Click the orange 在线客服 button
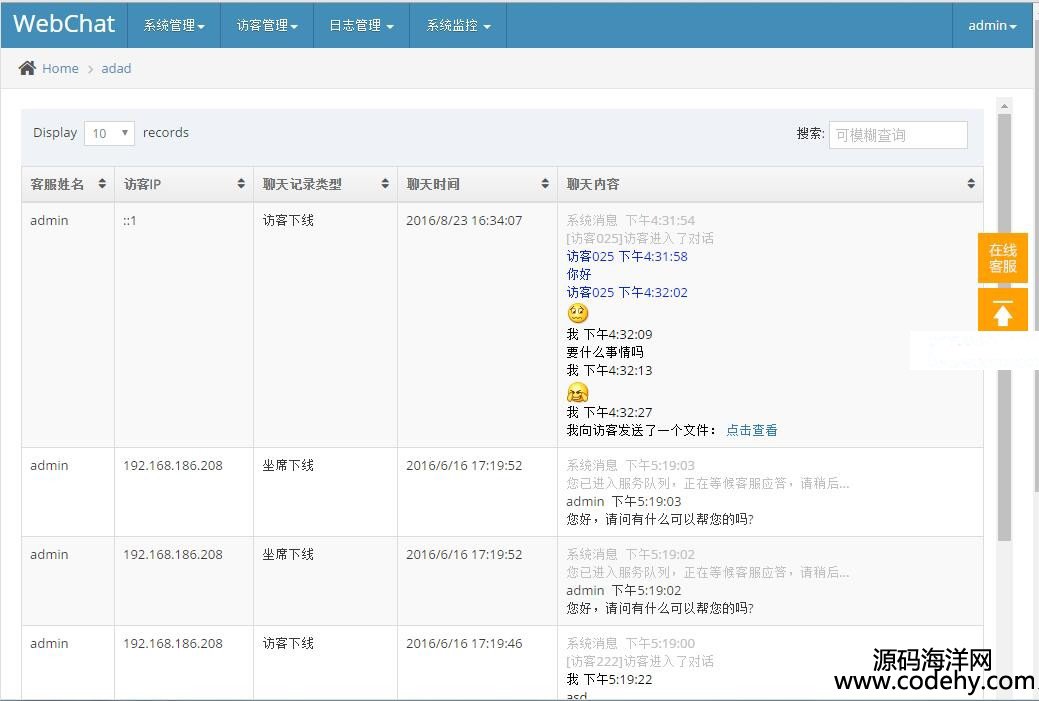1039x701 pixels. (1003, 258)
